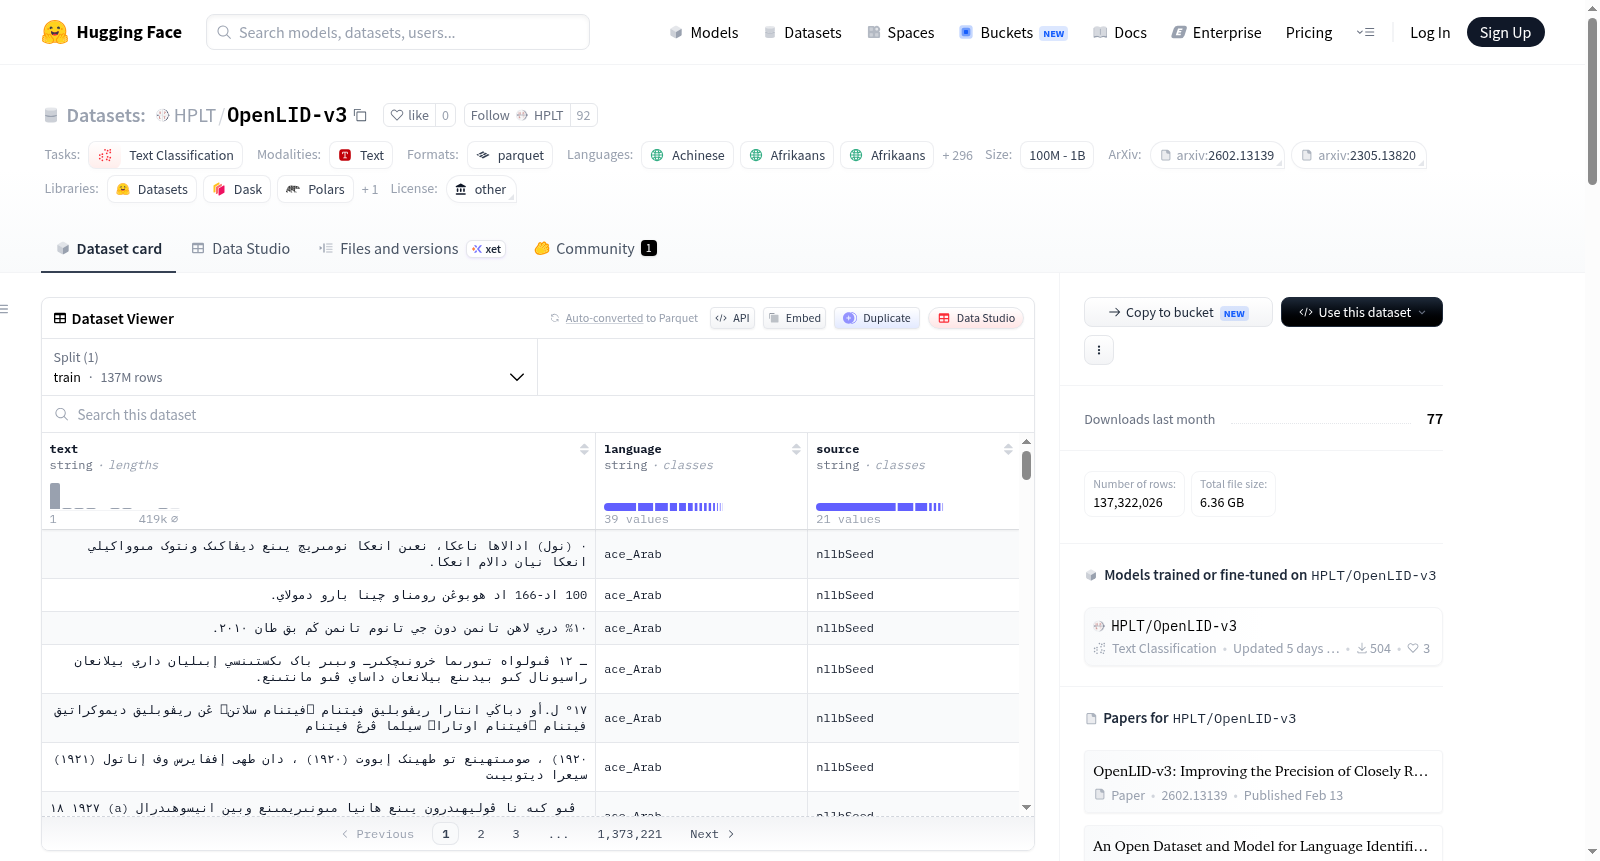
Task: Select the parquet format tag
Action: pos(511,155)
